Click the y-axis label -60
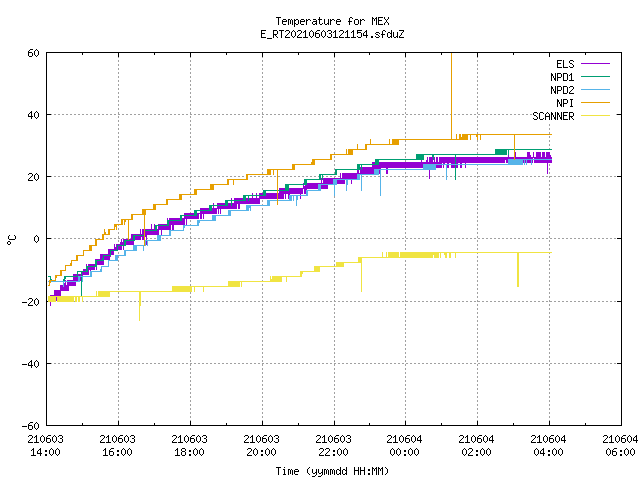640x480 pixels. (x=31, y=426)
